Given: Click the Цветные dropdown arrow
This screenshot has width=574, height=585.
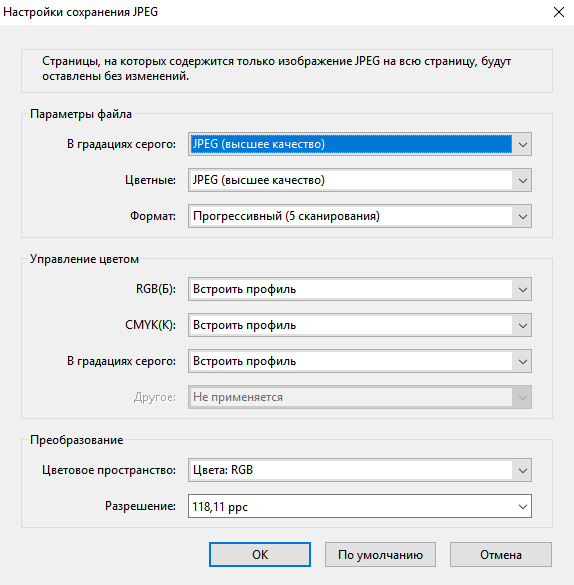Looking at the screenshot, I should pyautogui.click(x=523, y=181).
